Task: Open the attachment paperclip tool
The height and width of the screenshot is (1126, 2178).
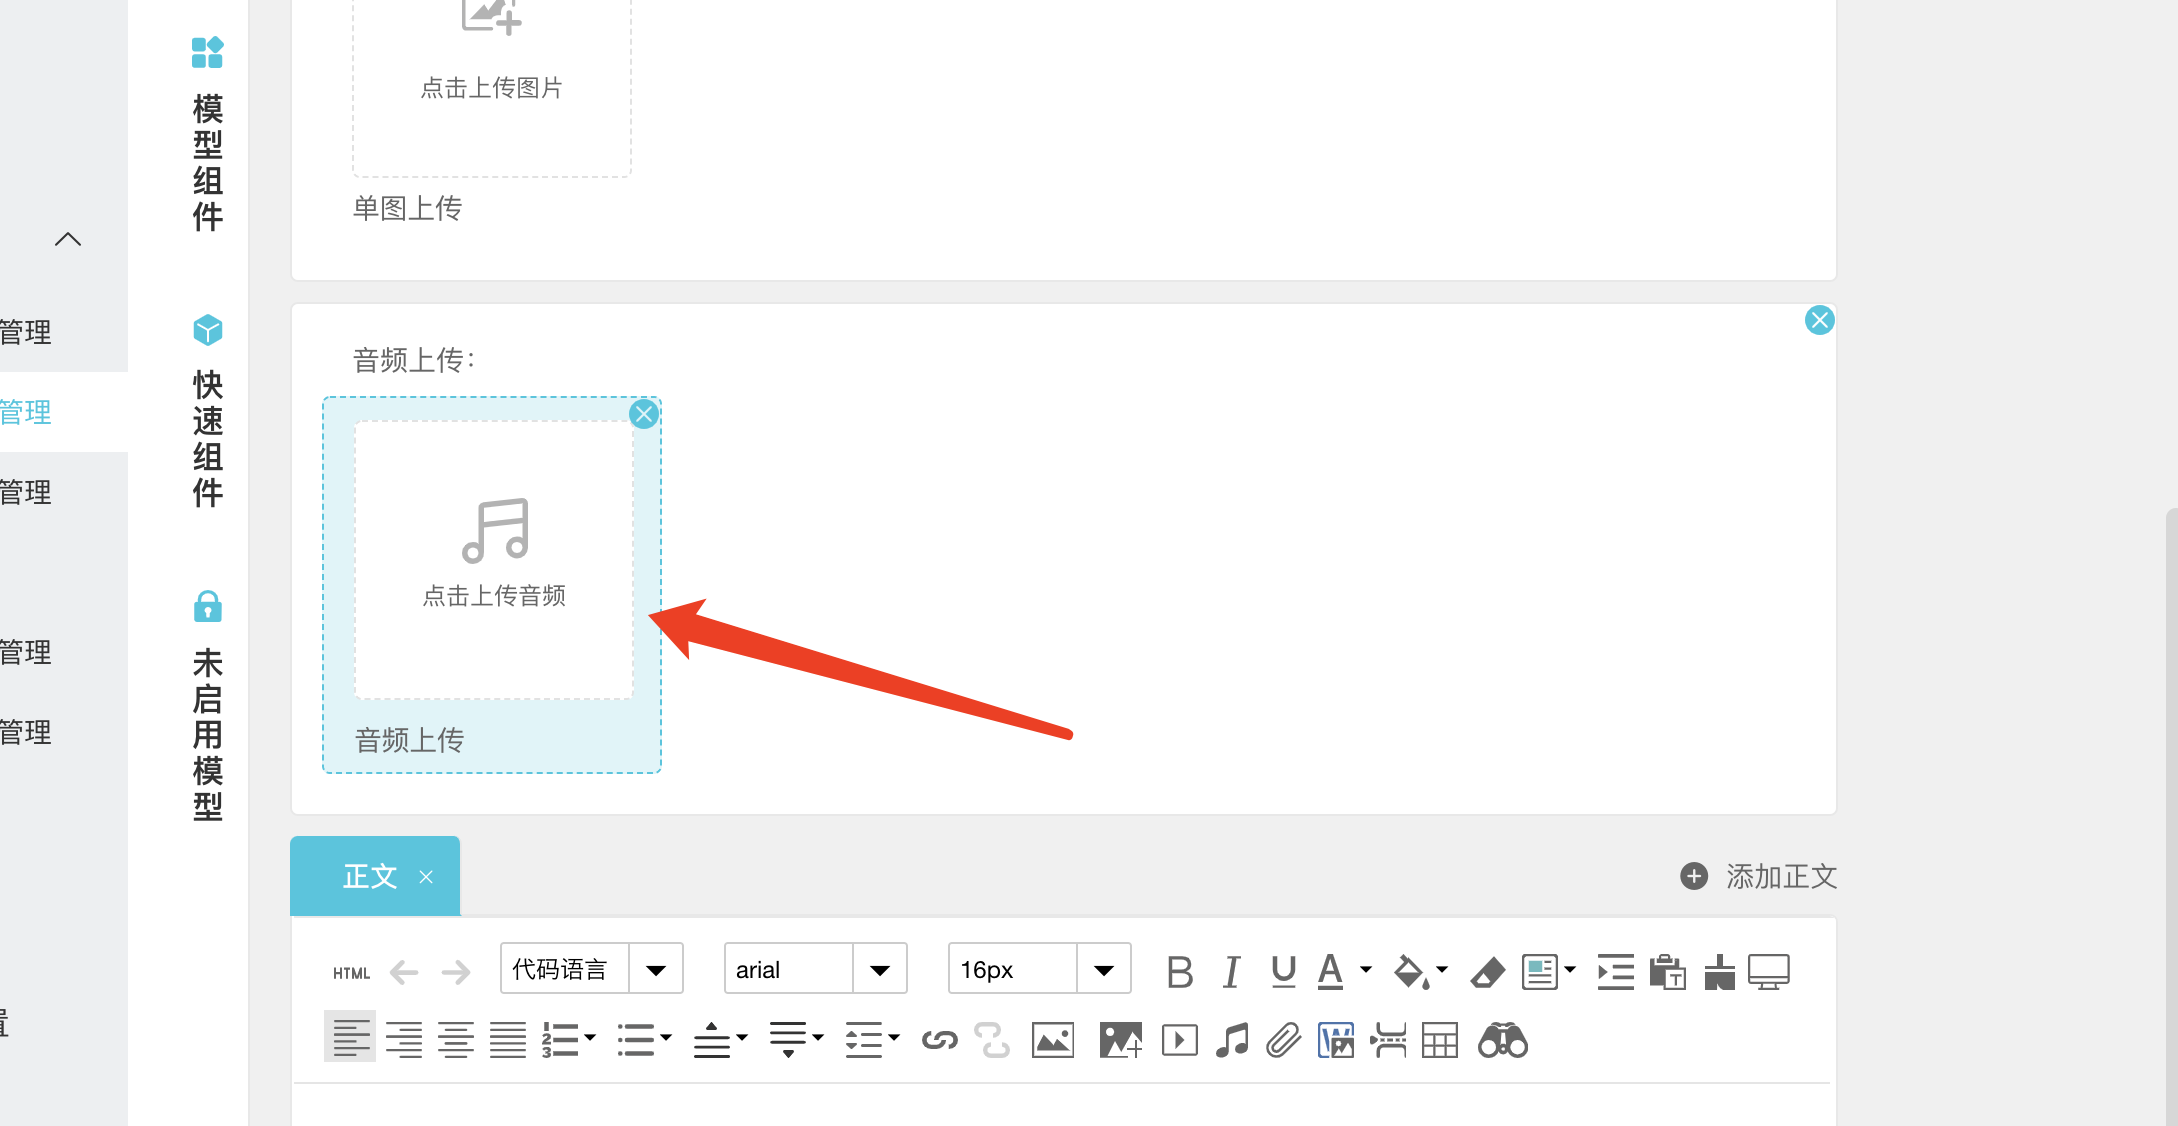Action: 1283,1041
